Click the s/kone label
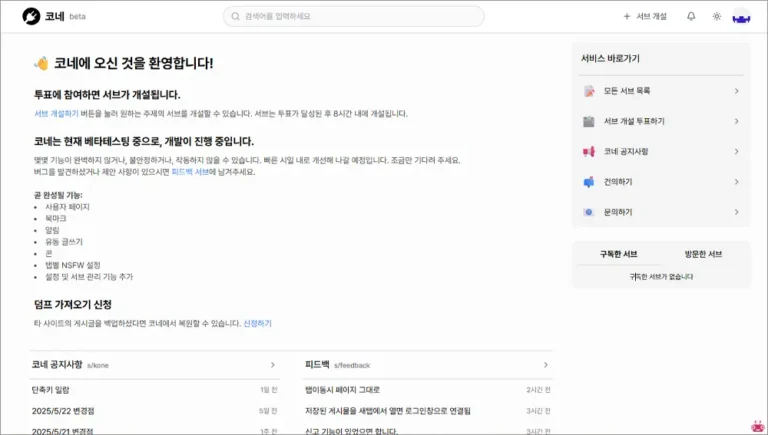 98,365
